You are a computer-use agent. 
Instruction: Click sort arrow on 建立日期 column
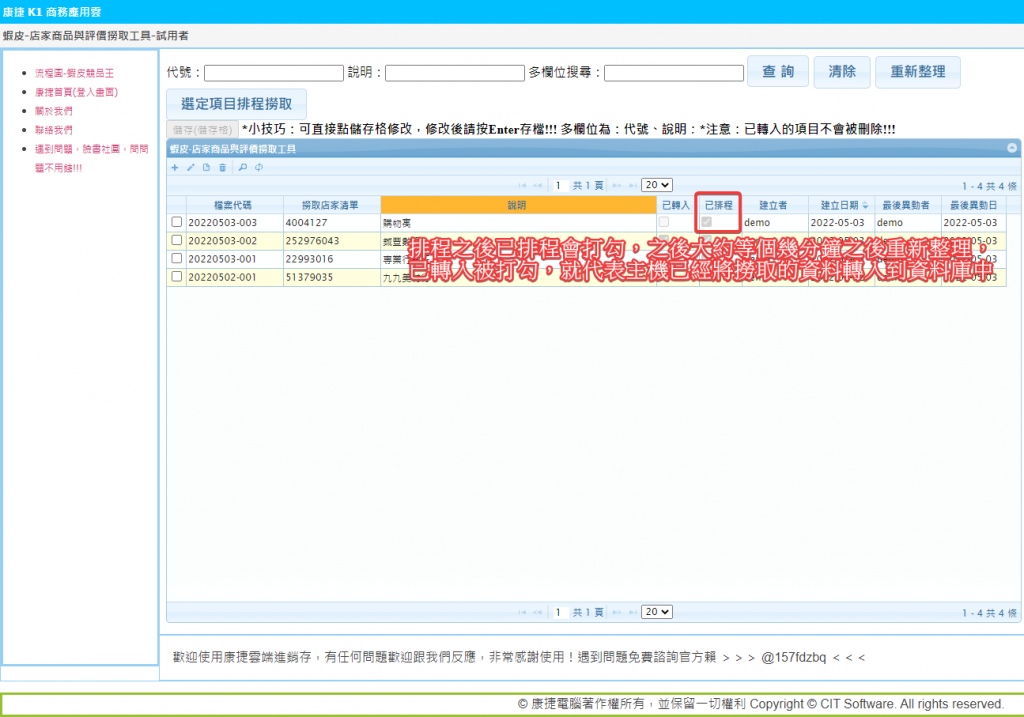click(x=865, y=205)
